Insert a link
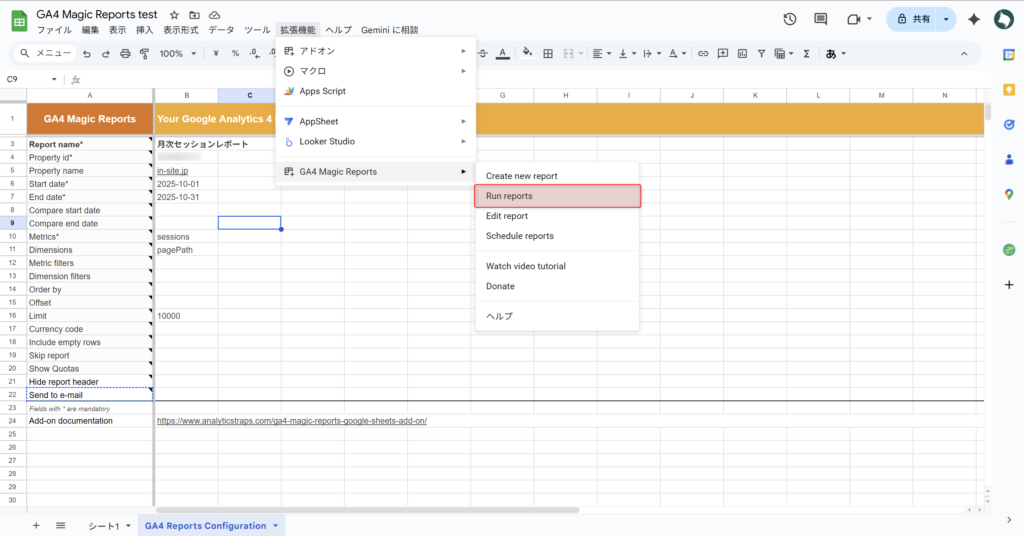The height and width of the screenshot is (536, 1024). 703,54
